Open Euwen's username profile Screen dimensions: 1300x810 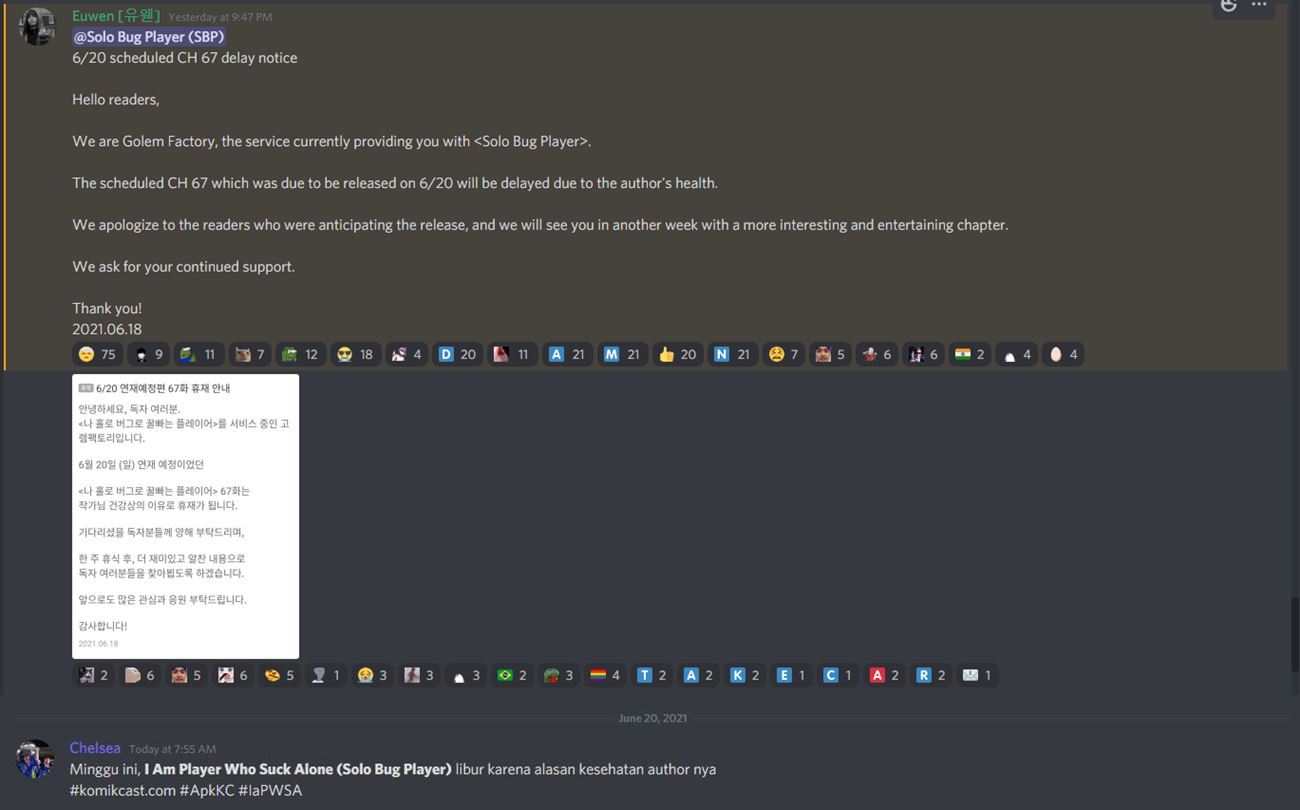click(x=116, y=16)
